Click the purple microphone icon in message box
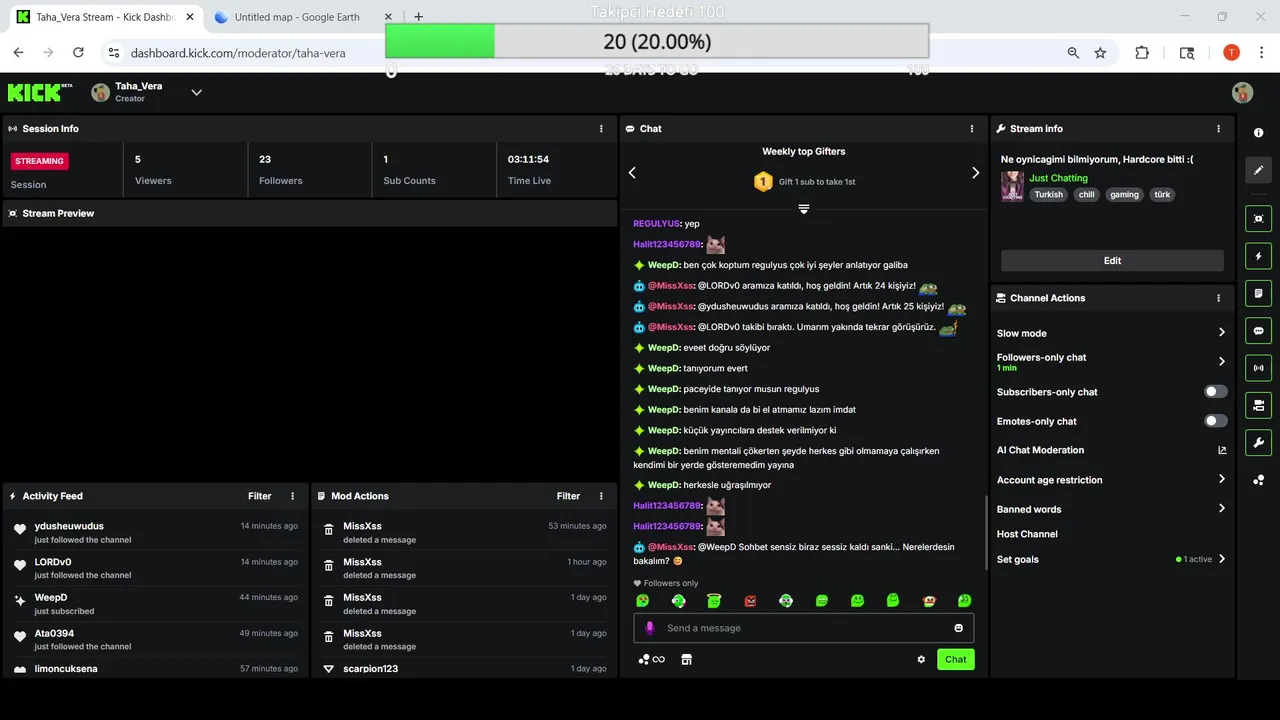Viewport: 1280px width, 720px height. click(x=650, y=628)
